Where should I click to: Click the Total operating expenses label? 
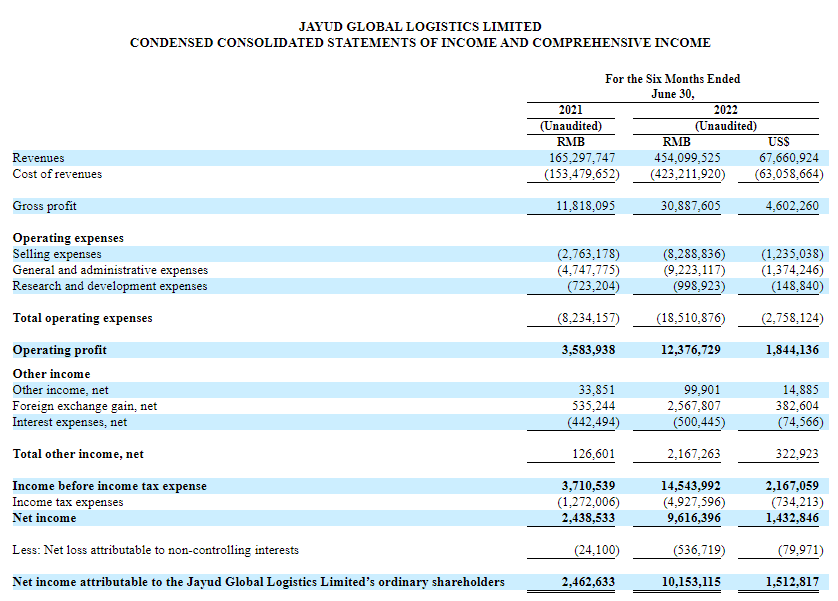click(82, 318)
